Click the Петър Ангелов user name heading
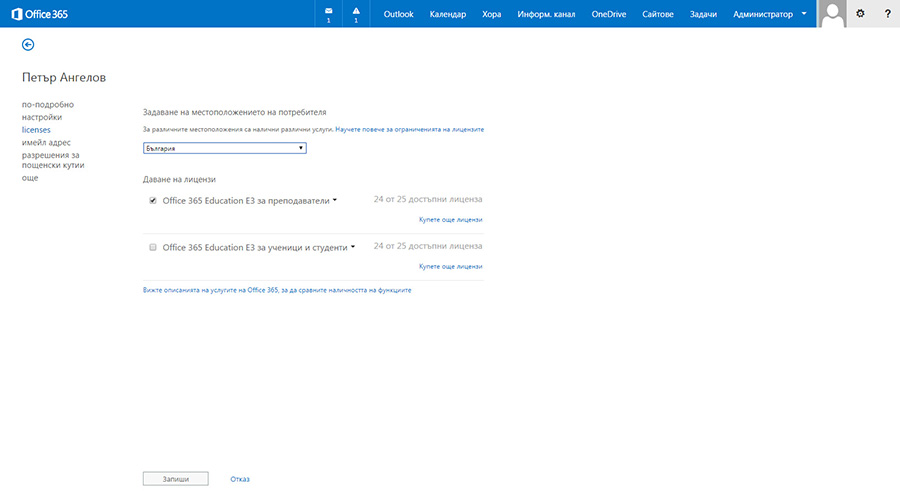Image resolution: width=900 pixels, height=491 pixels. pos(64,78)
